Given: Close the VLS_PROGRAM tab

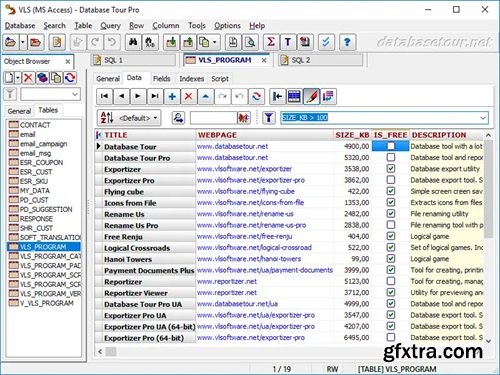Looking at the screenshot, I should (264, 60).
